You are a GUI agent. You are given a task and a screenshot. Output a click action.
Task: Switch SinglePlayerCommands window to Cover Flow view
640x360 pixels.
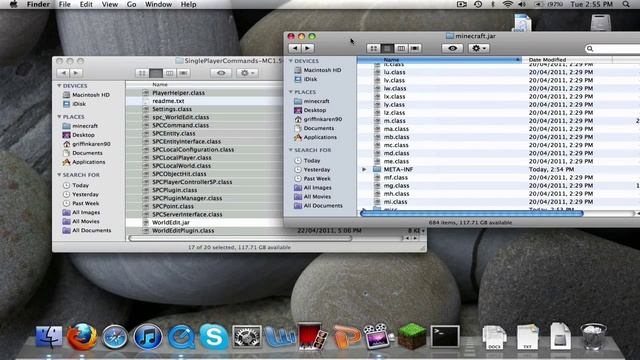[x=184, y=73]
